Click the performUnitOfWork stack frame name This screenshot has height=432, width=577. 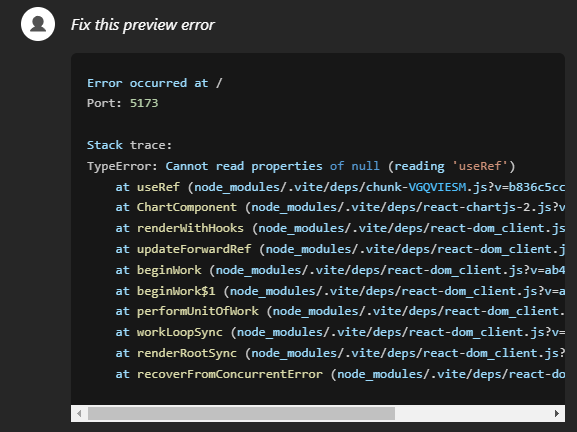point(198,311)
